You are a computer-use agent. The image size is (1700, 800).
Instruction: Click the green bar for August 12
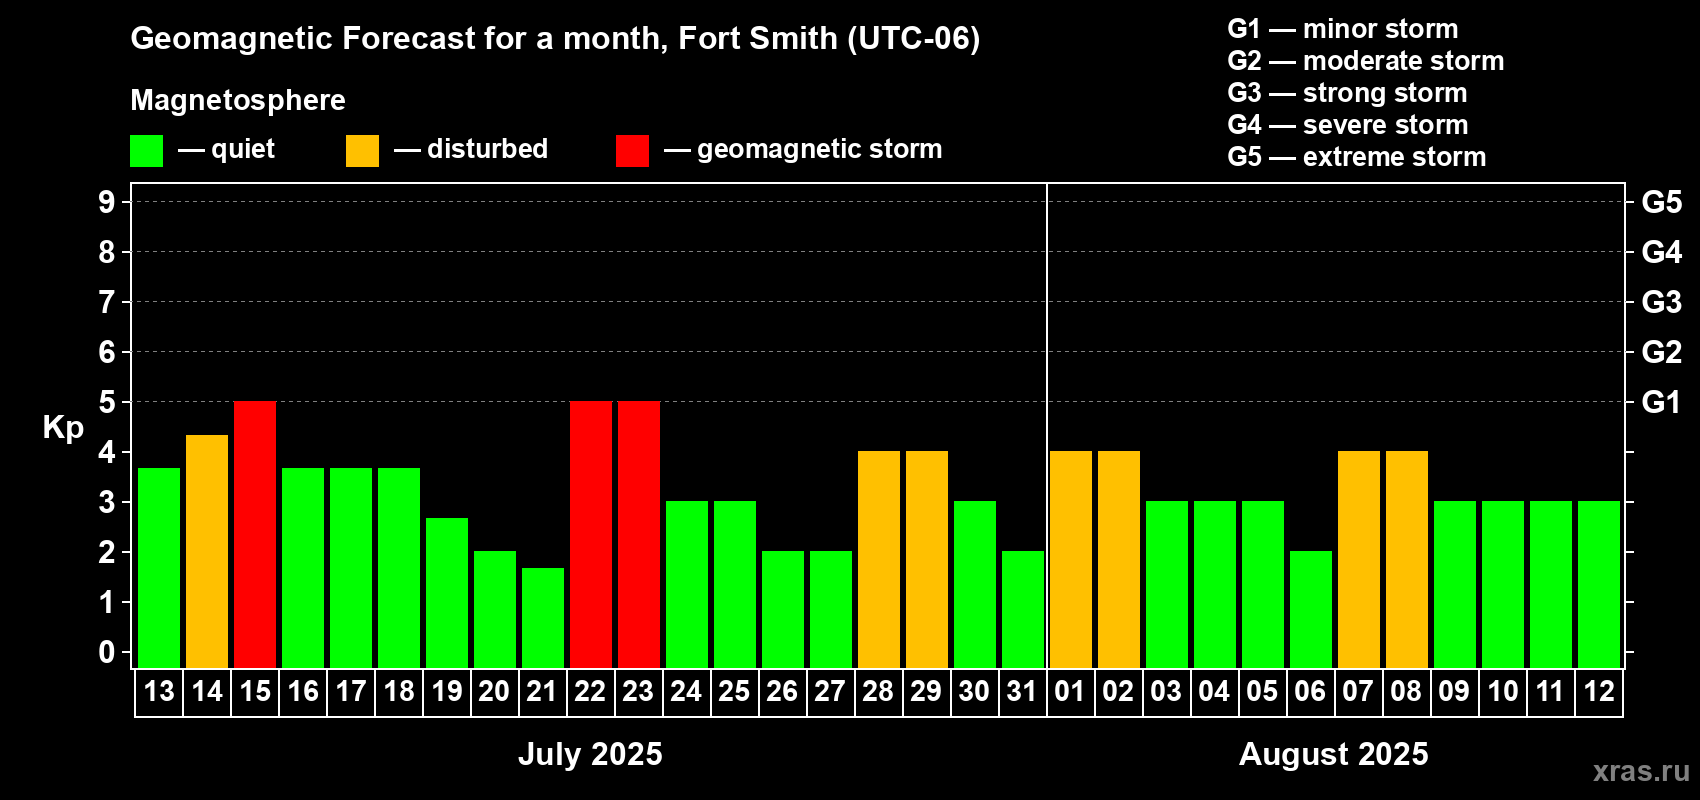click(1599, 584)
